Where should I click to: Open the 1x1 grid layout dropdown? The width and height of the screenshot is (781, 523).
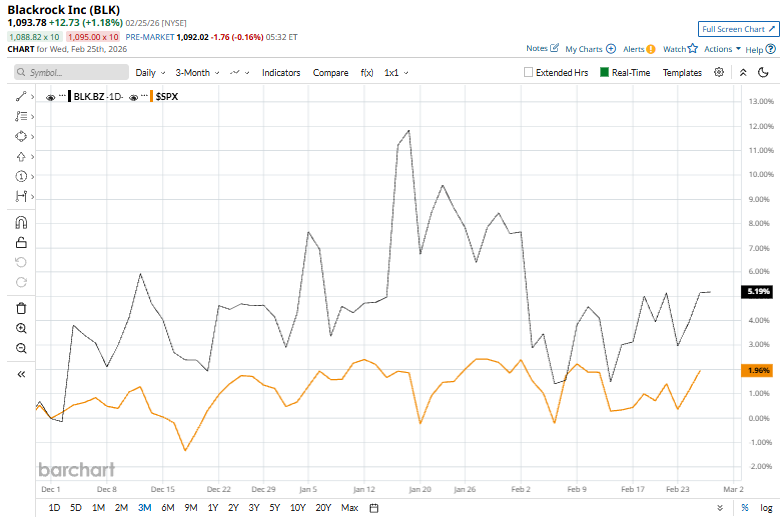[x=396, y=73]
